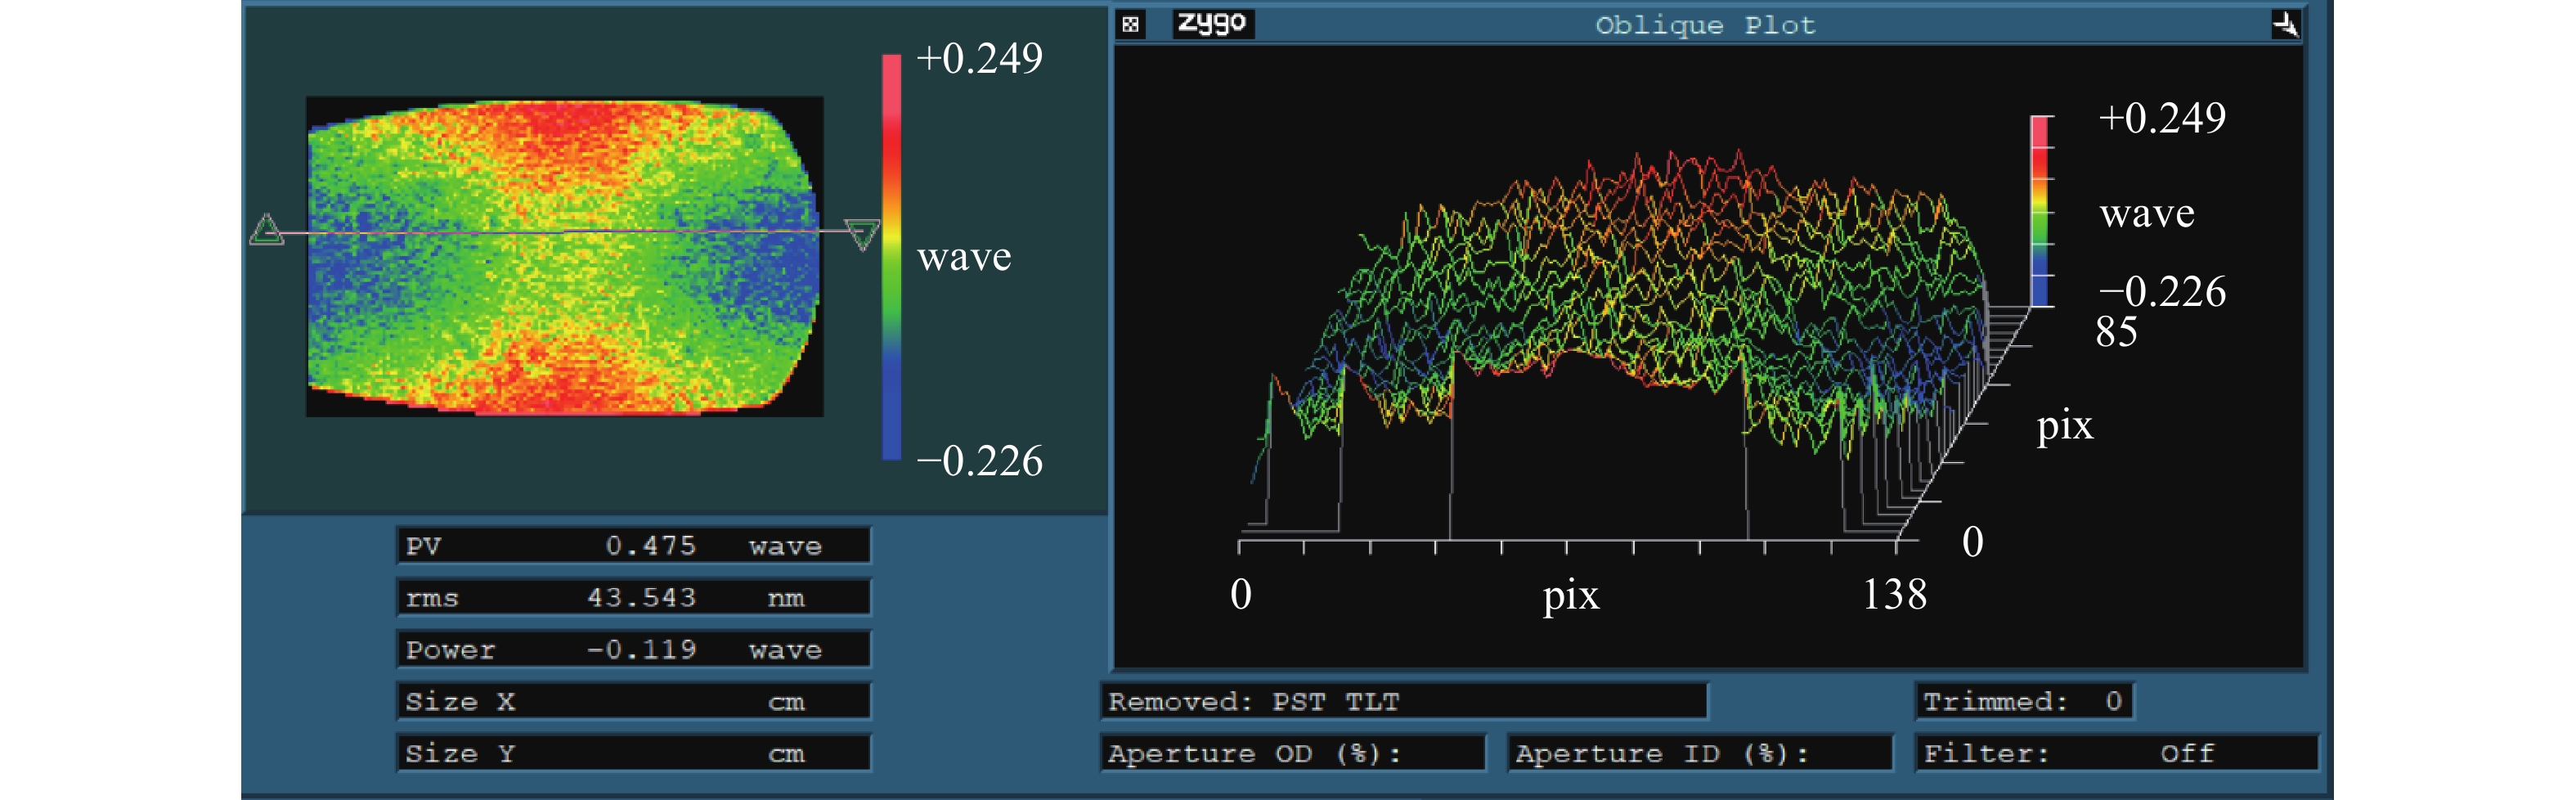Click the surface map image
Viewport: 2576px width, 800px height.
click(x=564, y=257)
